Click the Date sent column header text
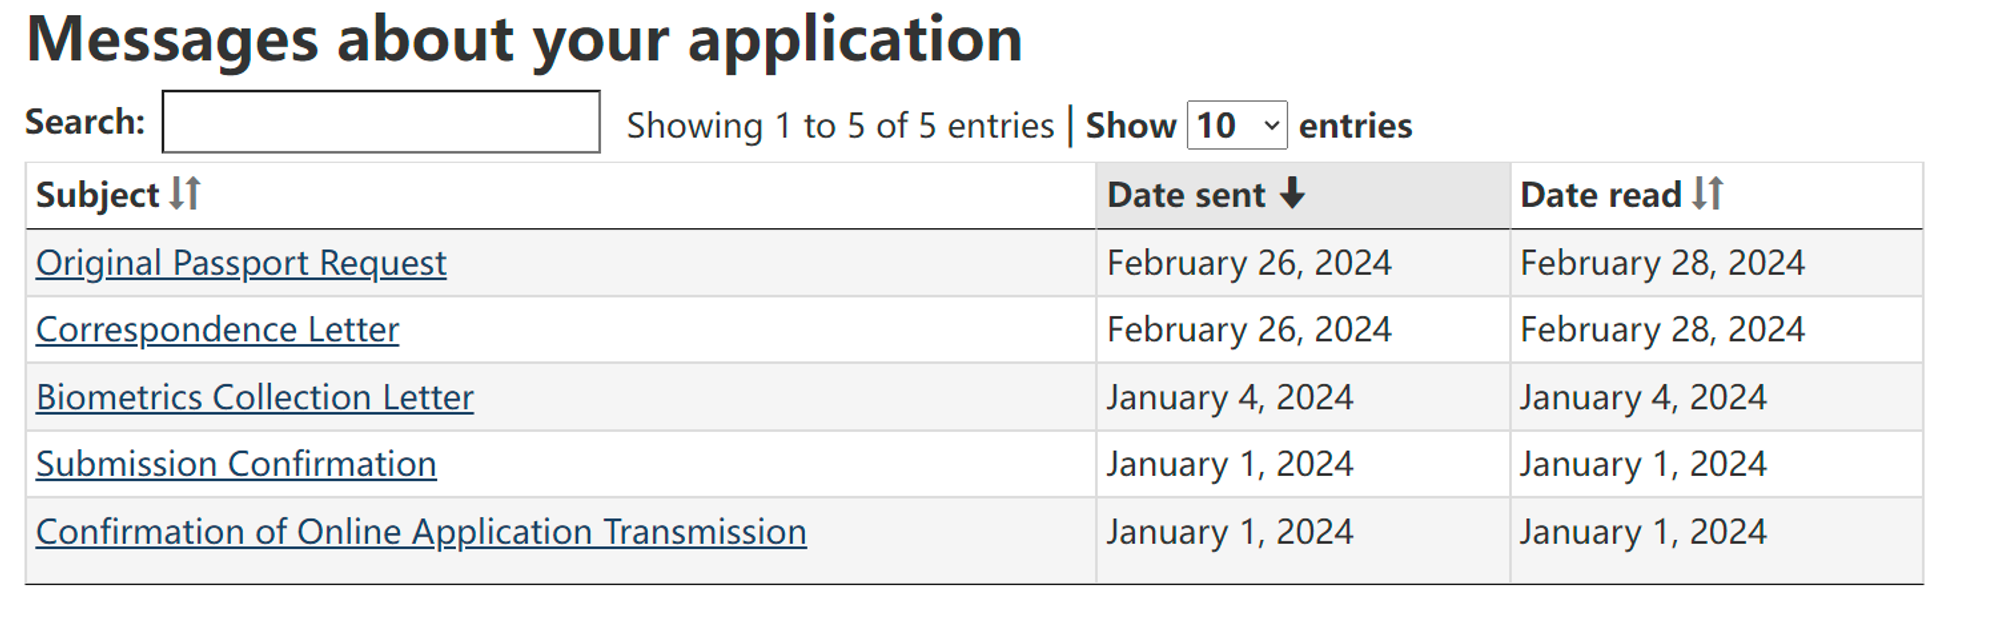This screenshot has width=2000, height=619. point(1186,195)
